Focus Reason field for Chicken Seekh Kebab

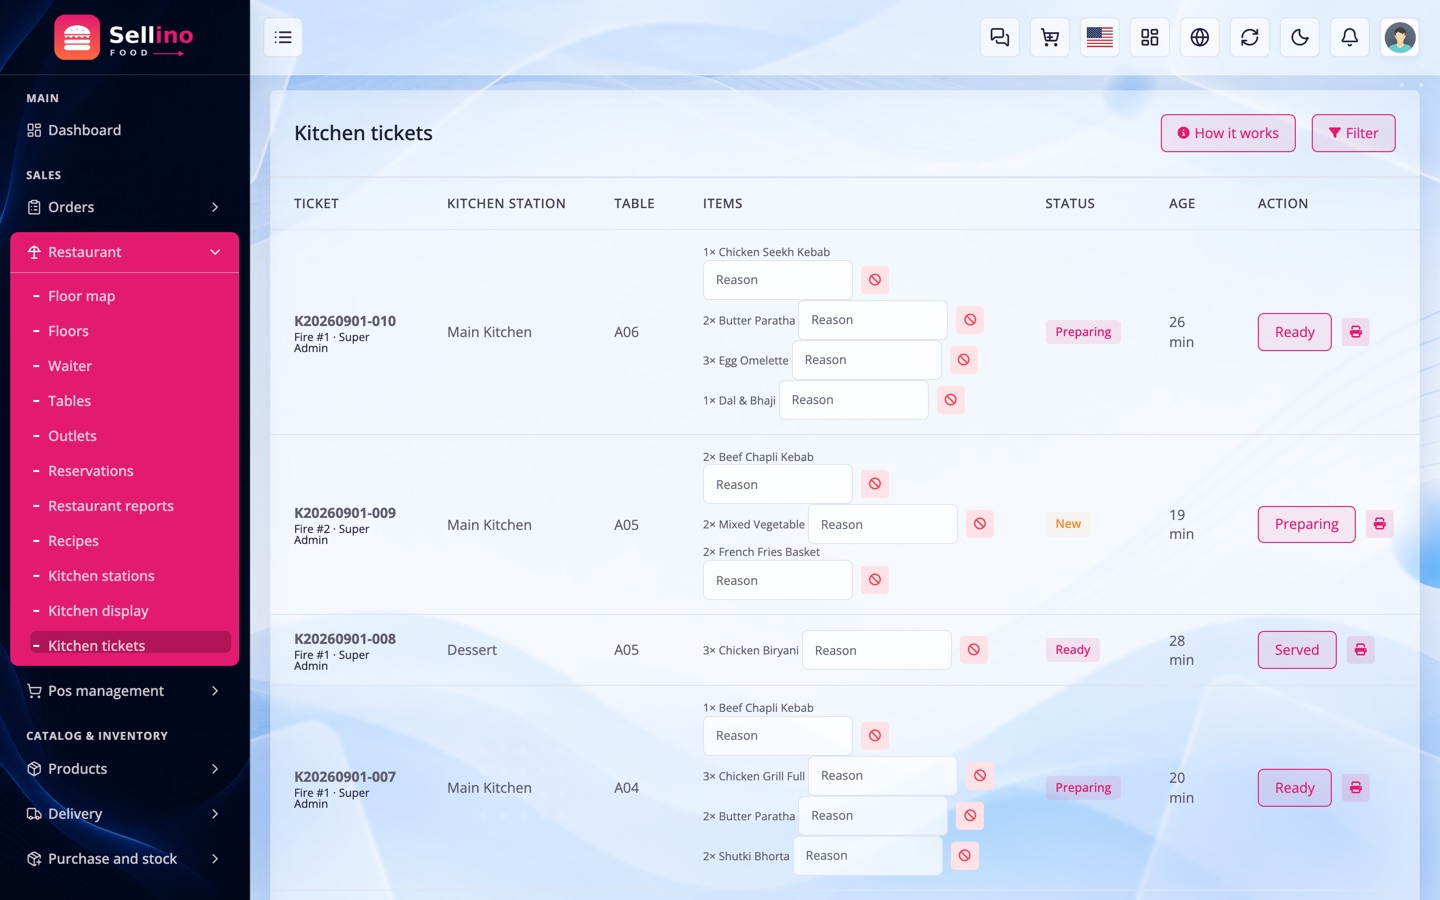click(x=778, y=280)
